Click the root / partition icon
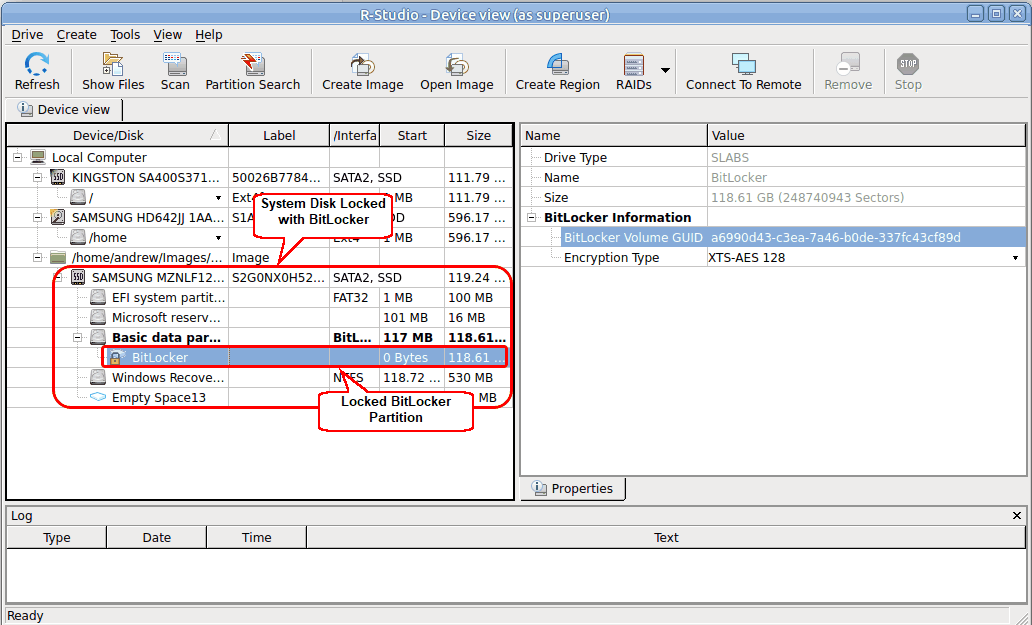 (x=78, y=197)
